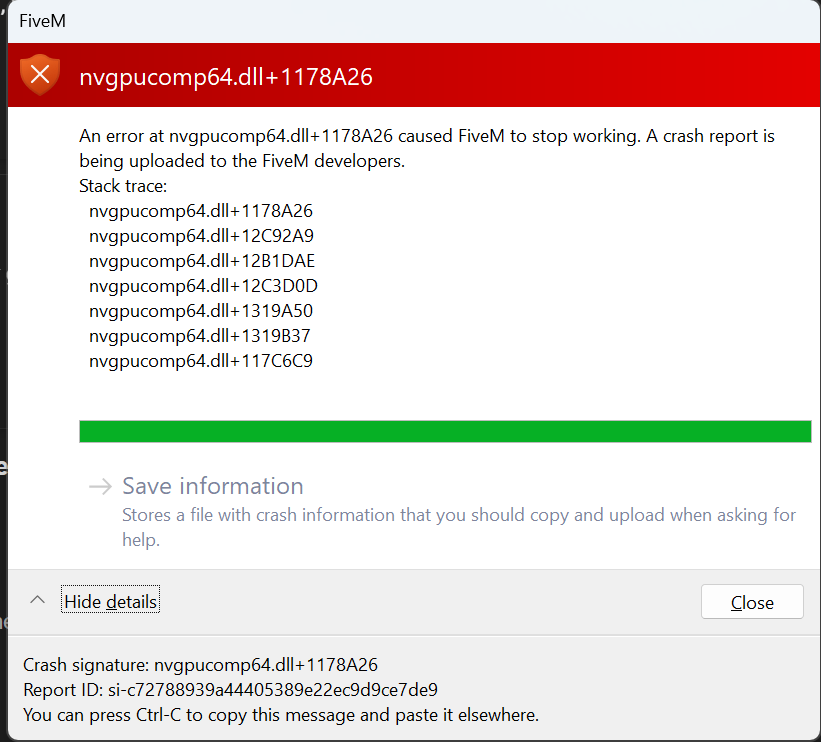Activate Save information to store crash file
This screenshot has height=742, width=821.
(212, 486)
